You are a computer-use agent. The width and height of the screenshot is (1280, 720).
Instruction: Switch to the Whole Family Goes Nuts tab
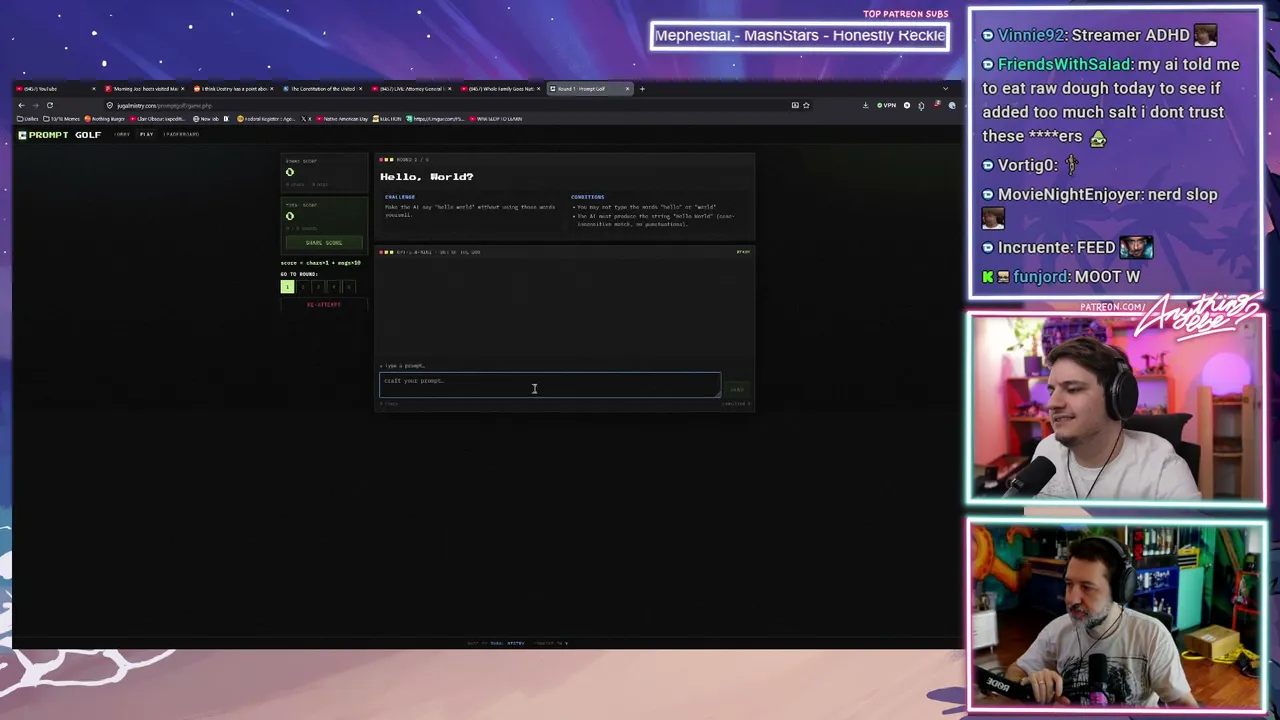click(x=500, y=89)
